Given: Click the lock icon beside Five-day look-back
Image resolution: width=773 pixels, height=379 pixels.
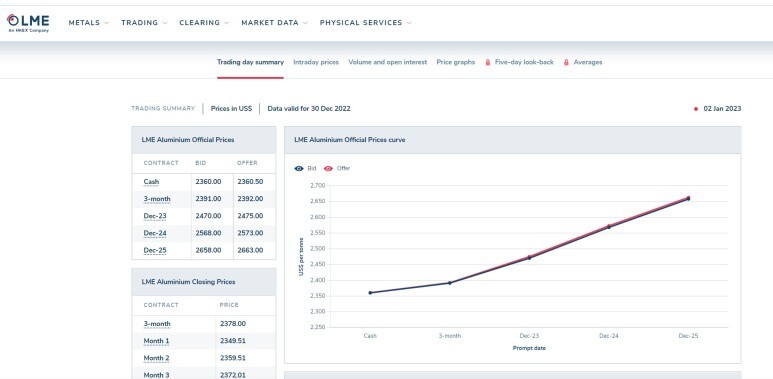Looking at the screenshot, I should (x=488, y=63).
